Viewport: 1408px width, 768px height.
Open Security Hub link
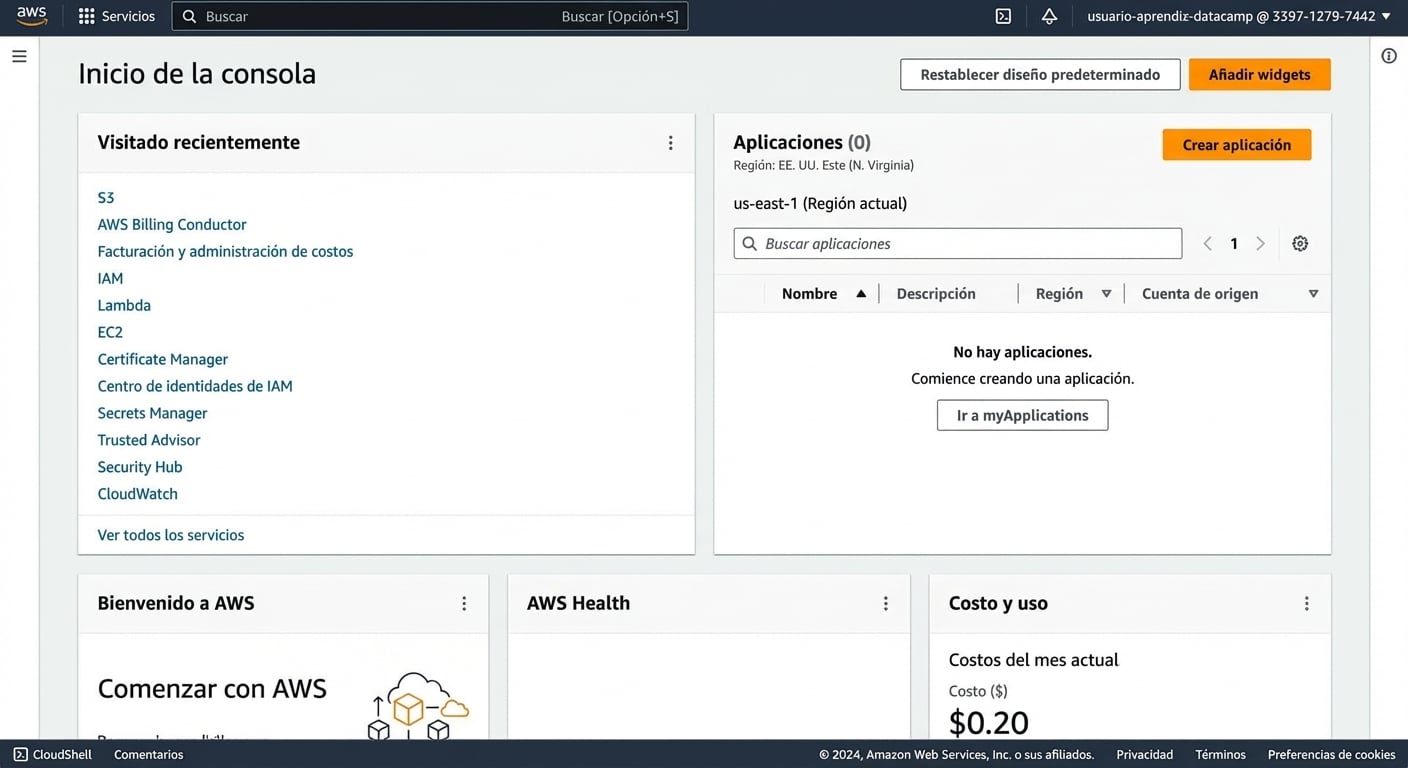(x=140, y=468)
